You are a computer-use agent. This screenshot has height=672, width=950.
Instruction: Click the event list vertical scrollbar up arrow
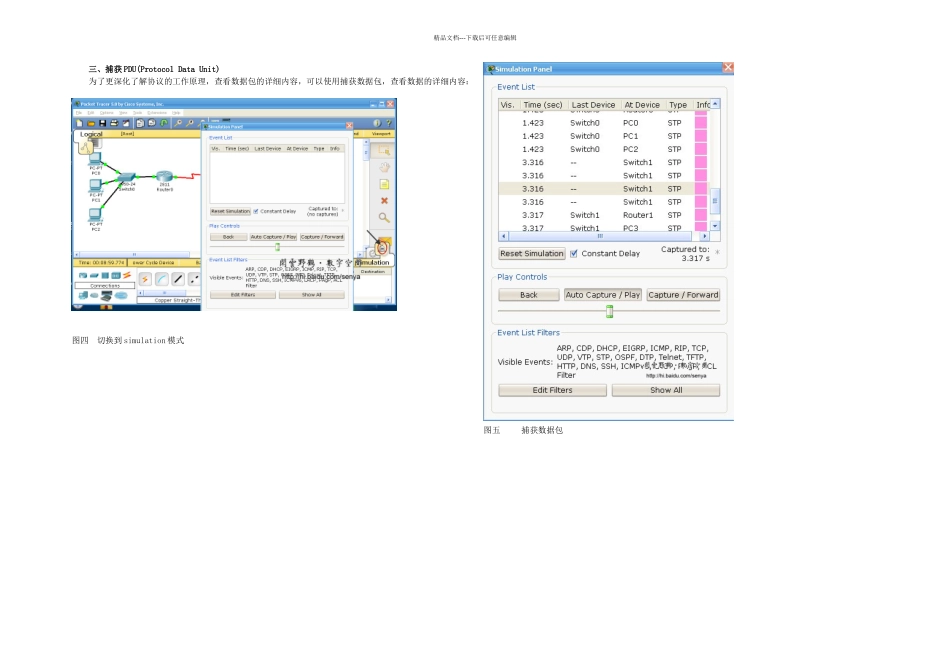[x=716, y=104]
